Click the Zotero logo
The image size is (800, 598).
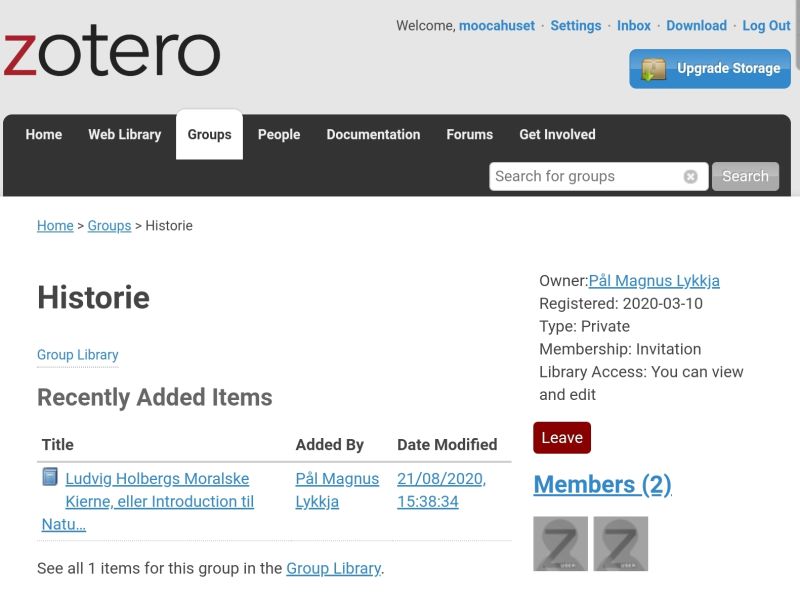112,51
